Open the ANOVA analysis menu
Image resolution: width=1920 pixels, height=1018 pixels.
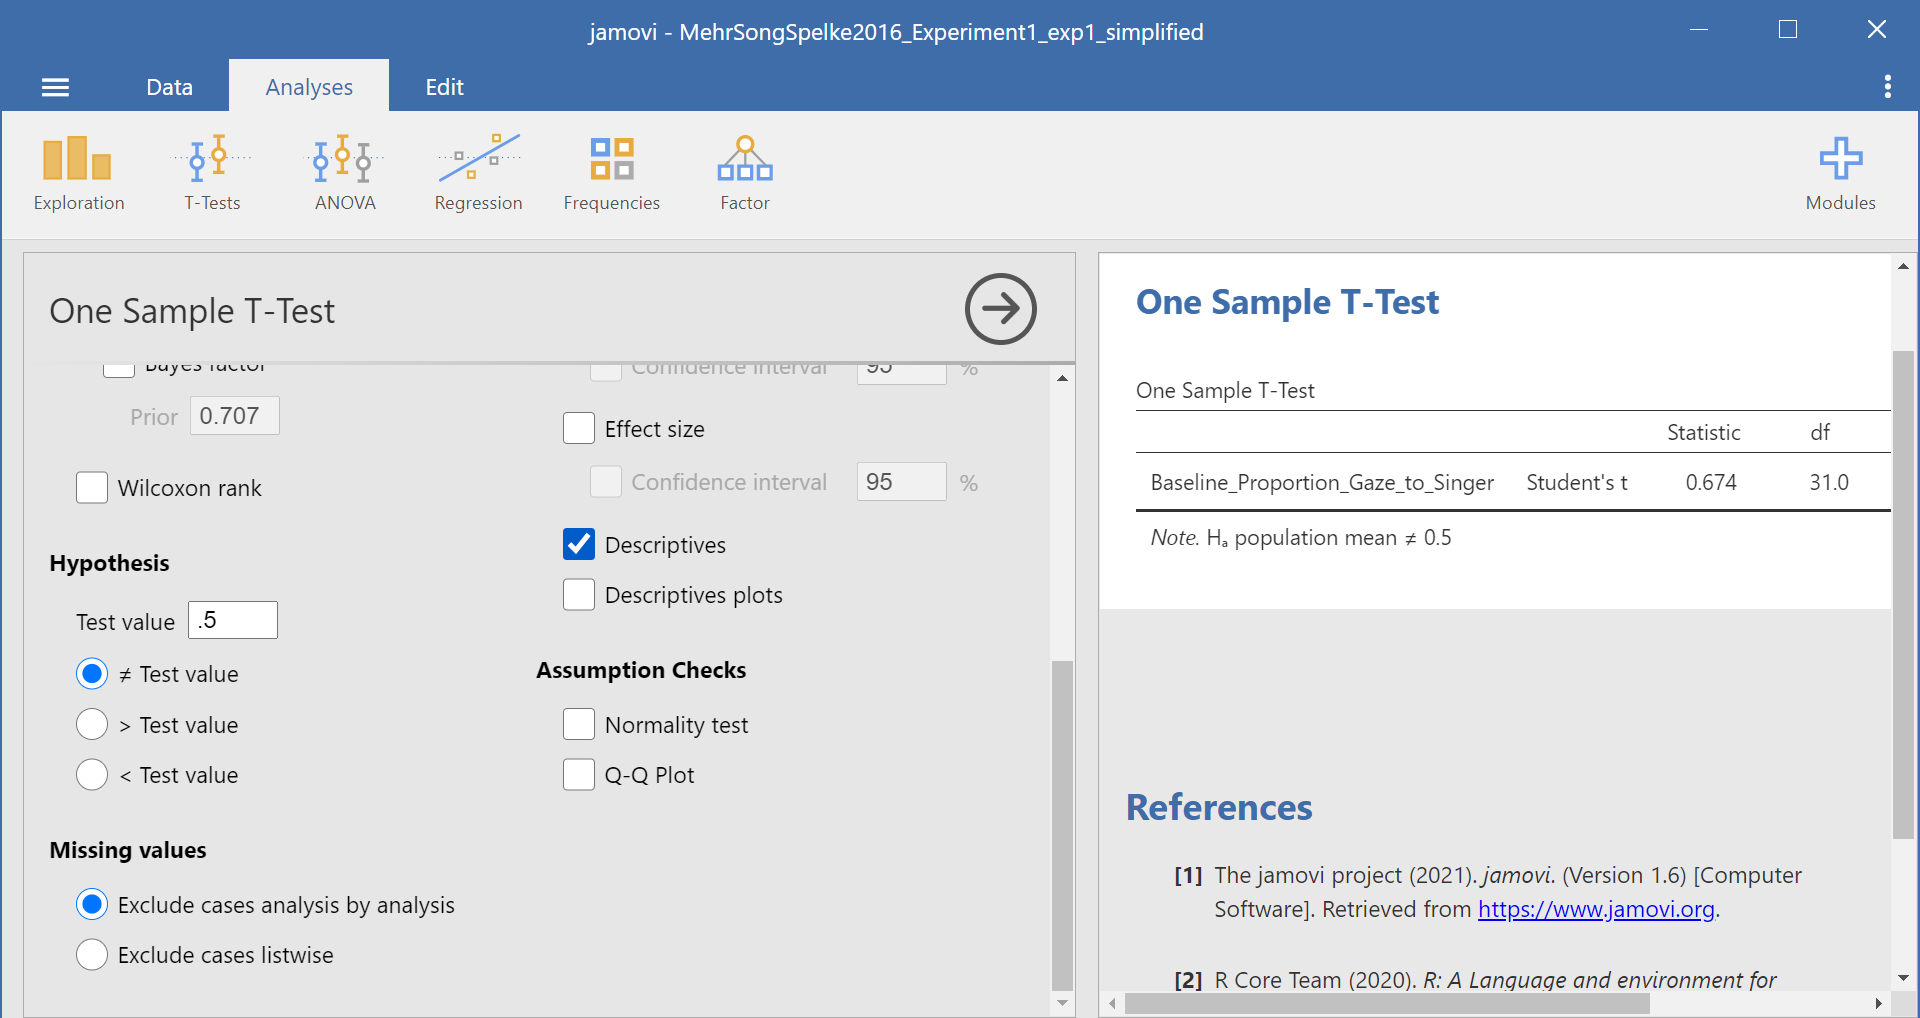pyautogui.click(x=345, y=174)
